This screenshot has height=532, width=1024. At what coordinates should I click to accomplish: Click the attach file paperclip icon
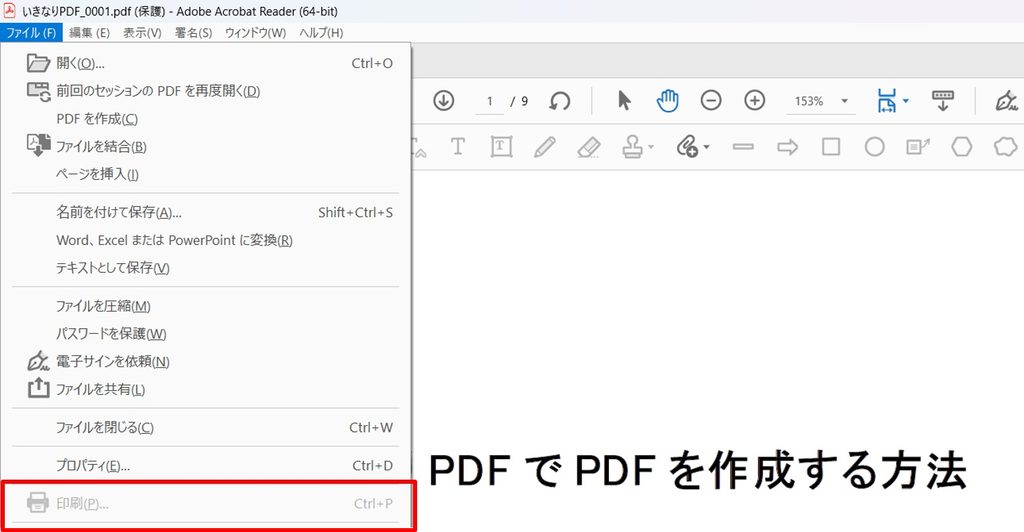pyautogui.click(x=687, y=146)
